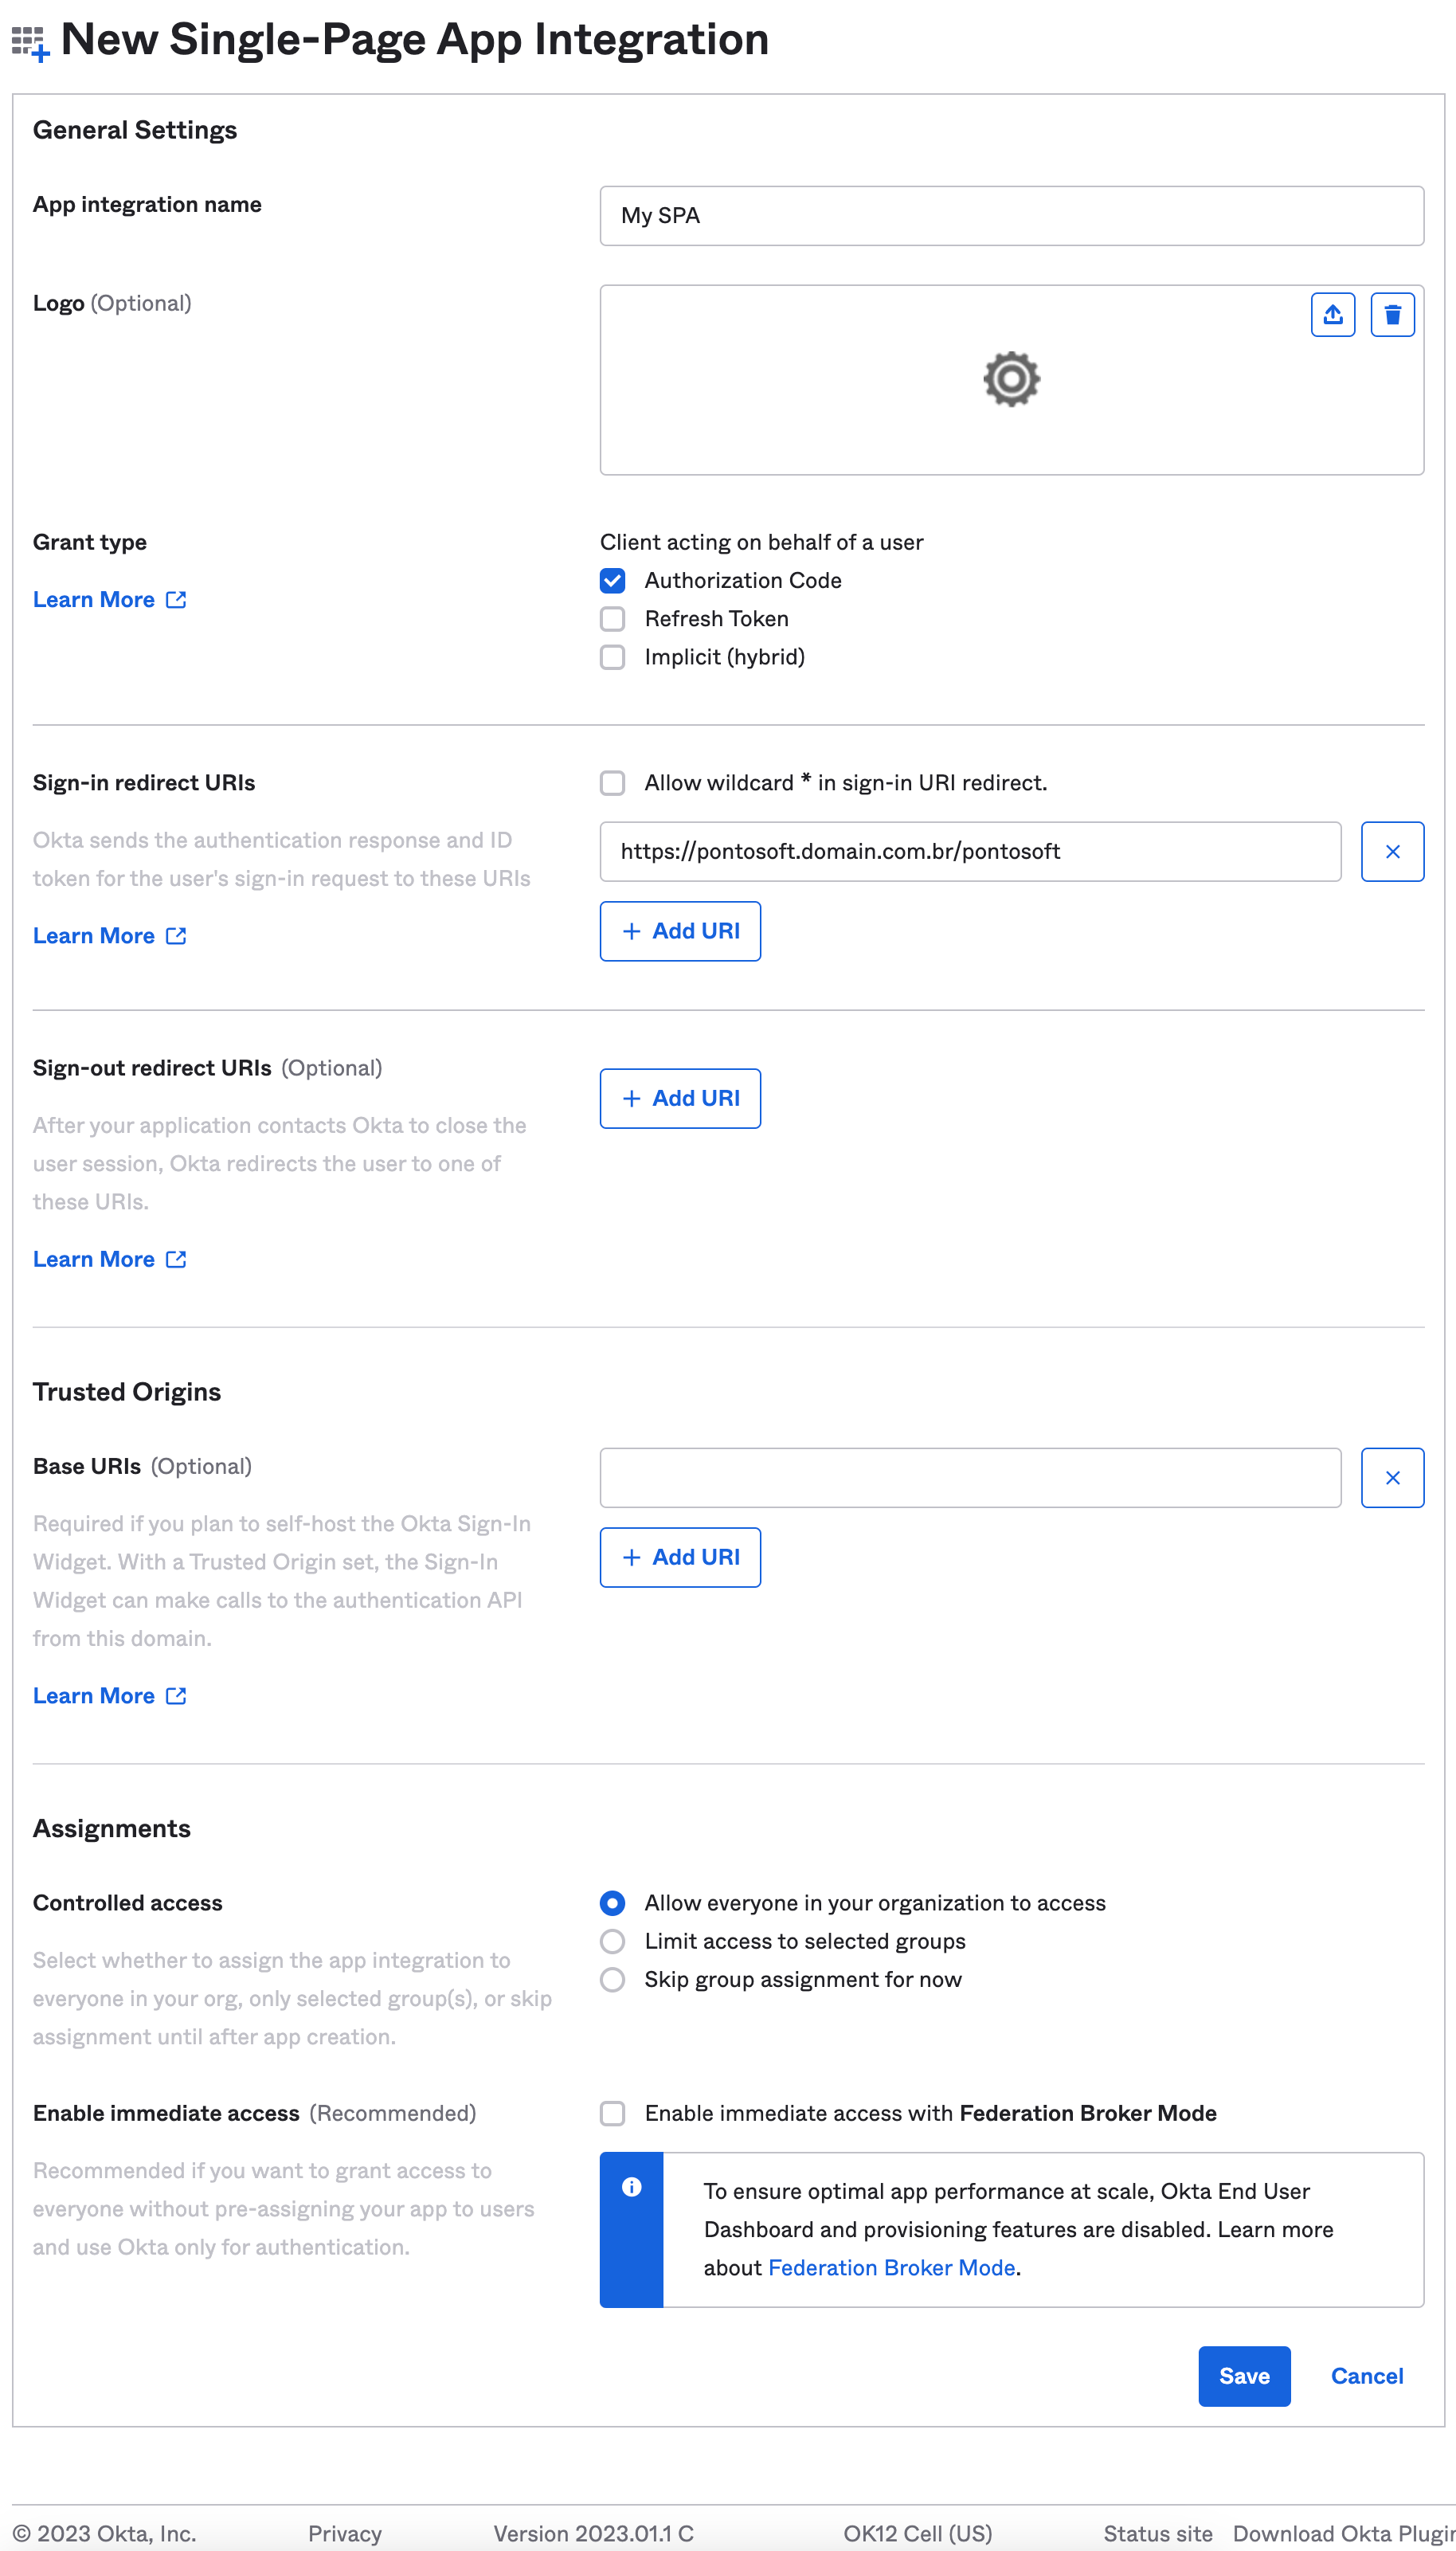Screen dimensions: 1456x2551
Task: Click the app grid icon beside page title
Action: [x=30, y=43]
